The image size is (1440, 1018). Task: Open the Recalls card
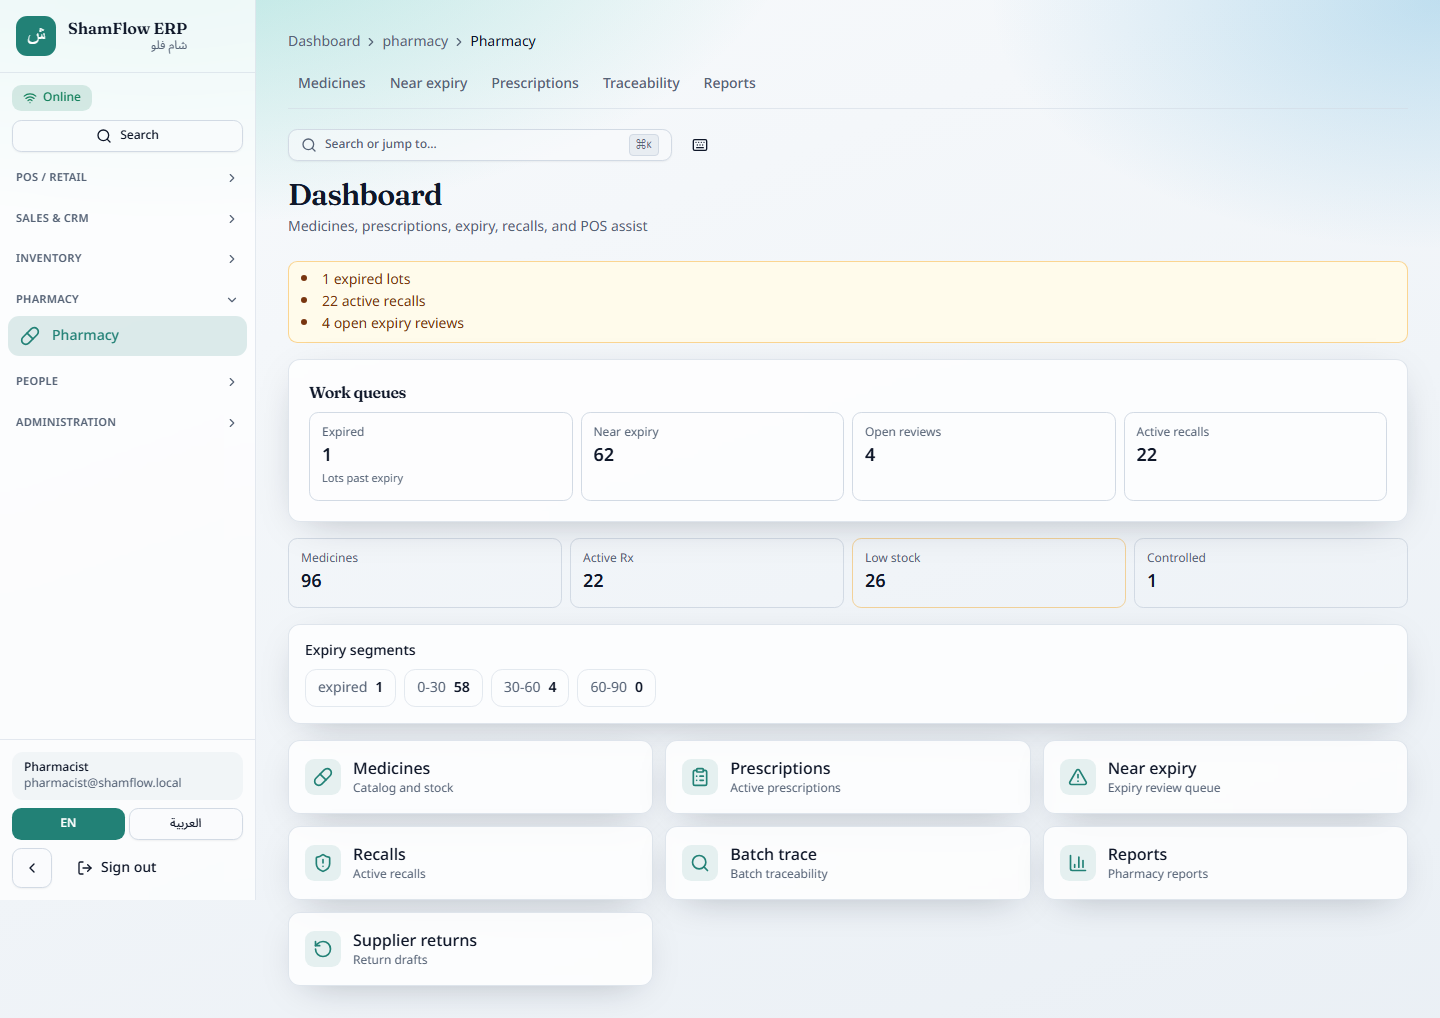470,863
